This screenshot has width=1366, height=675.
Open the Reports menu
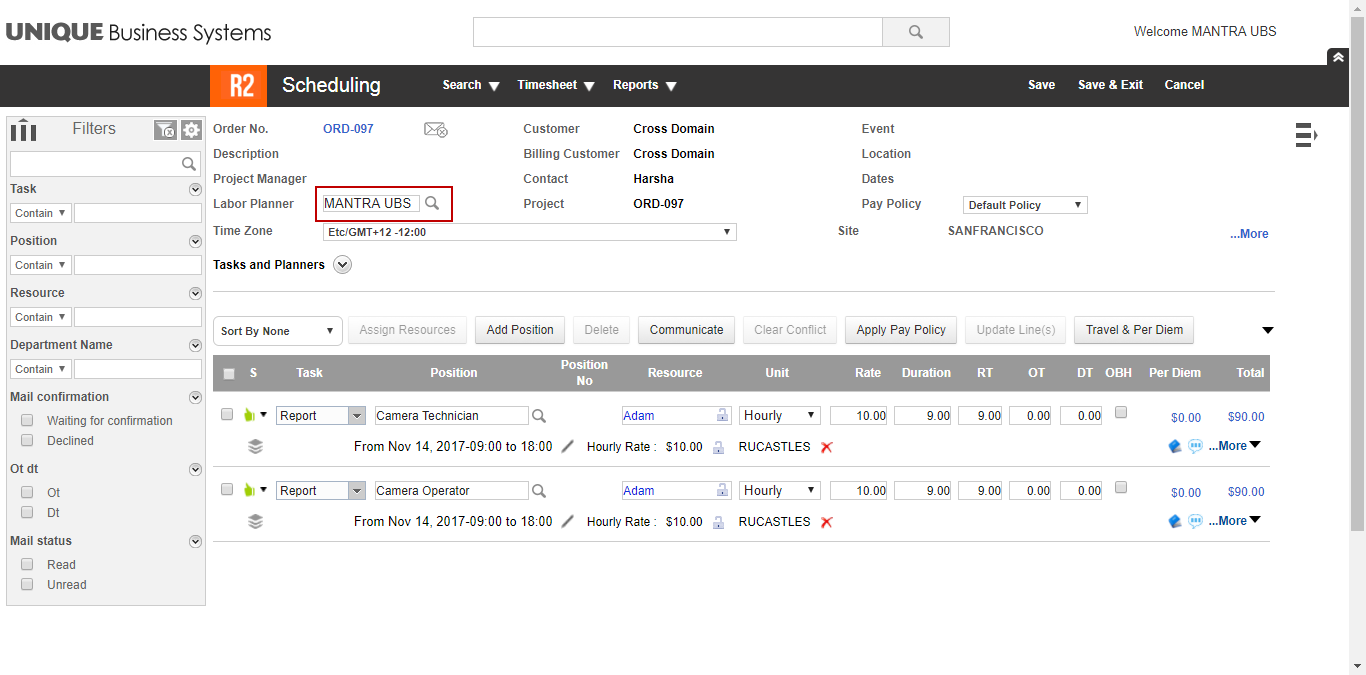click(643, 85)
